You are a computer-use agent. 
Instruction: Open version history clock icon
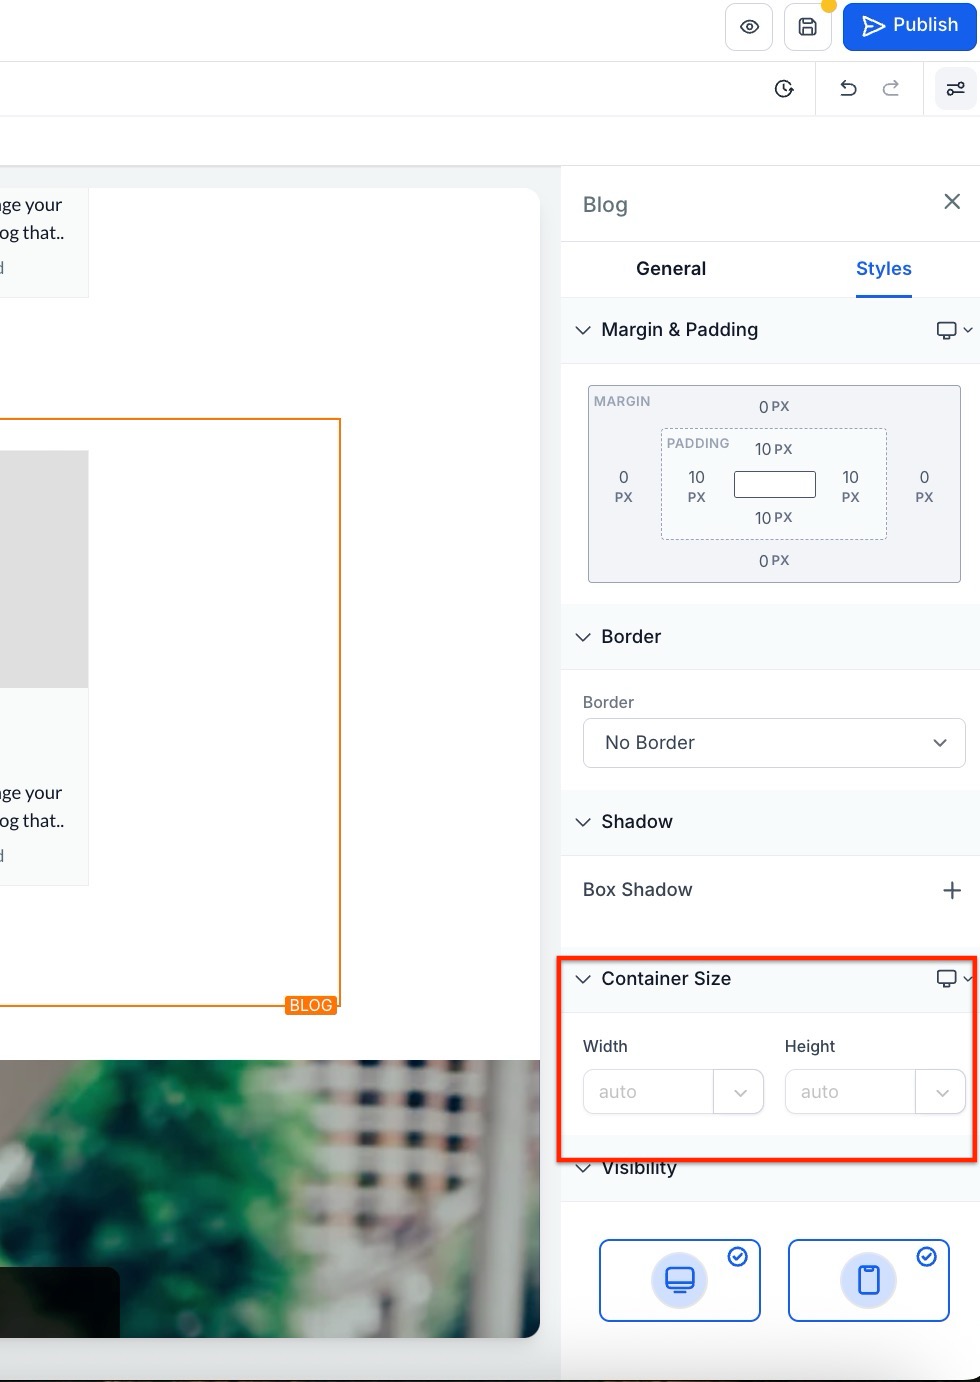click(x=784, y=89)
